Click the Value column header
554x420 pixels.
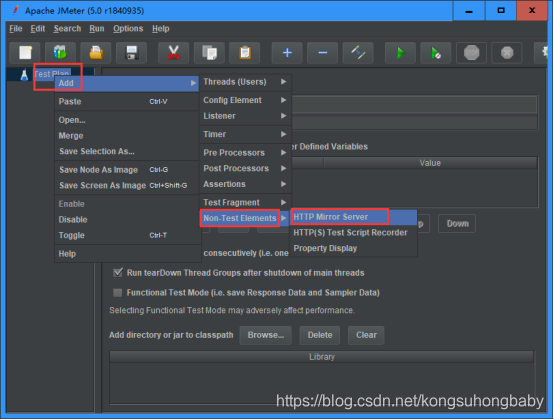tap(430, 163)
